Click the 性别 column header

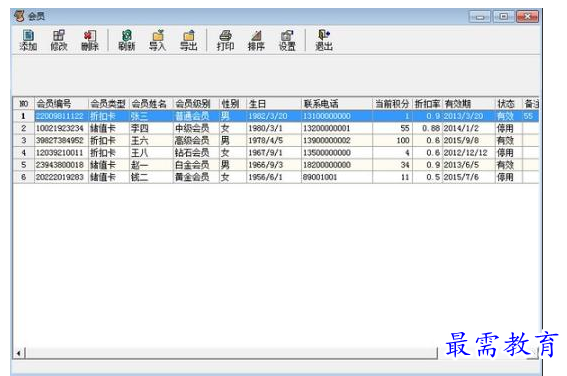(233, 104)
